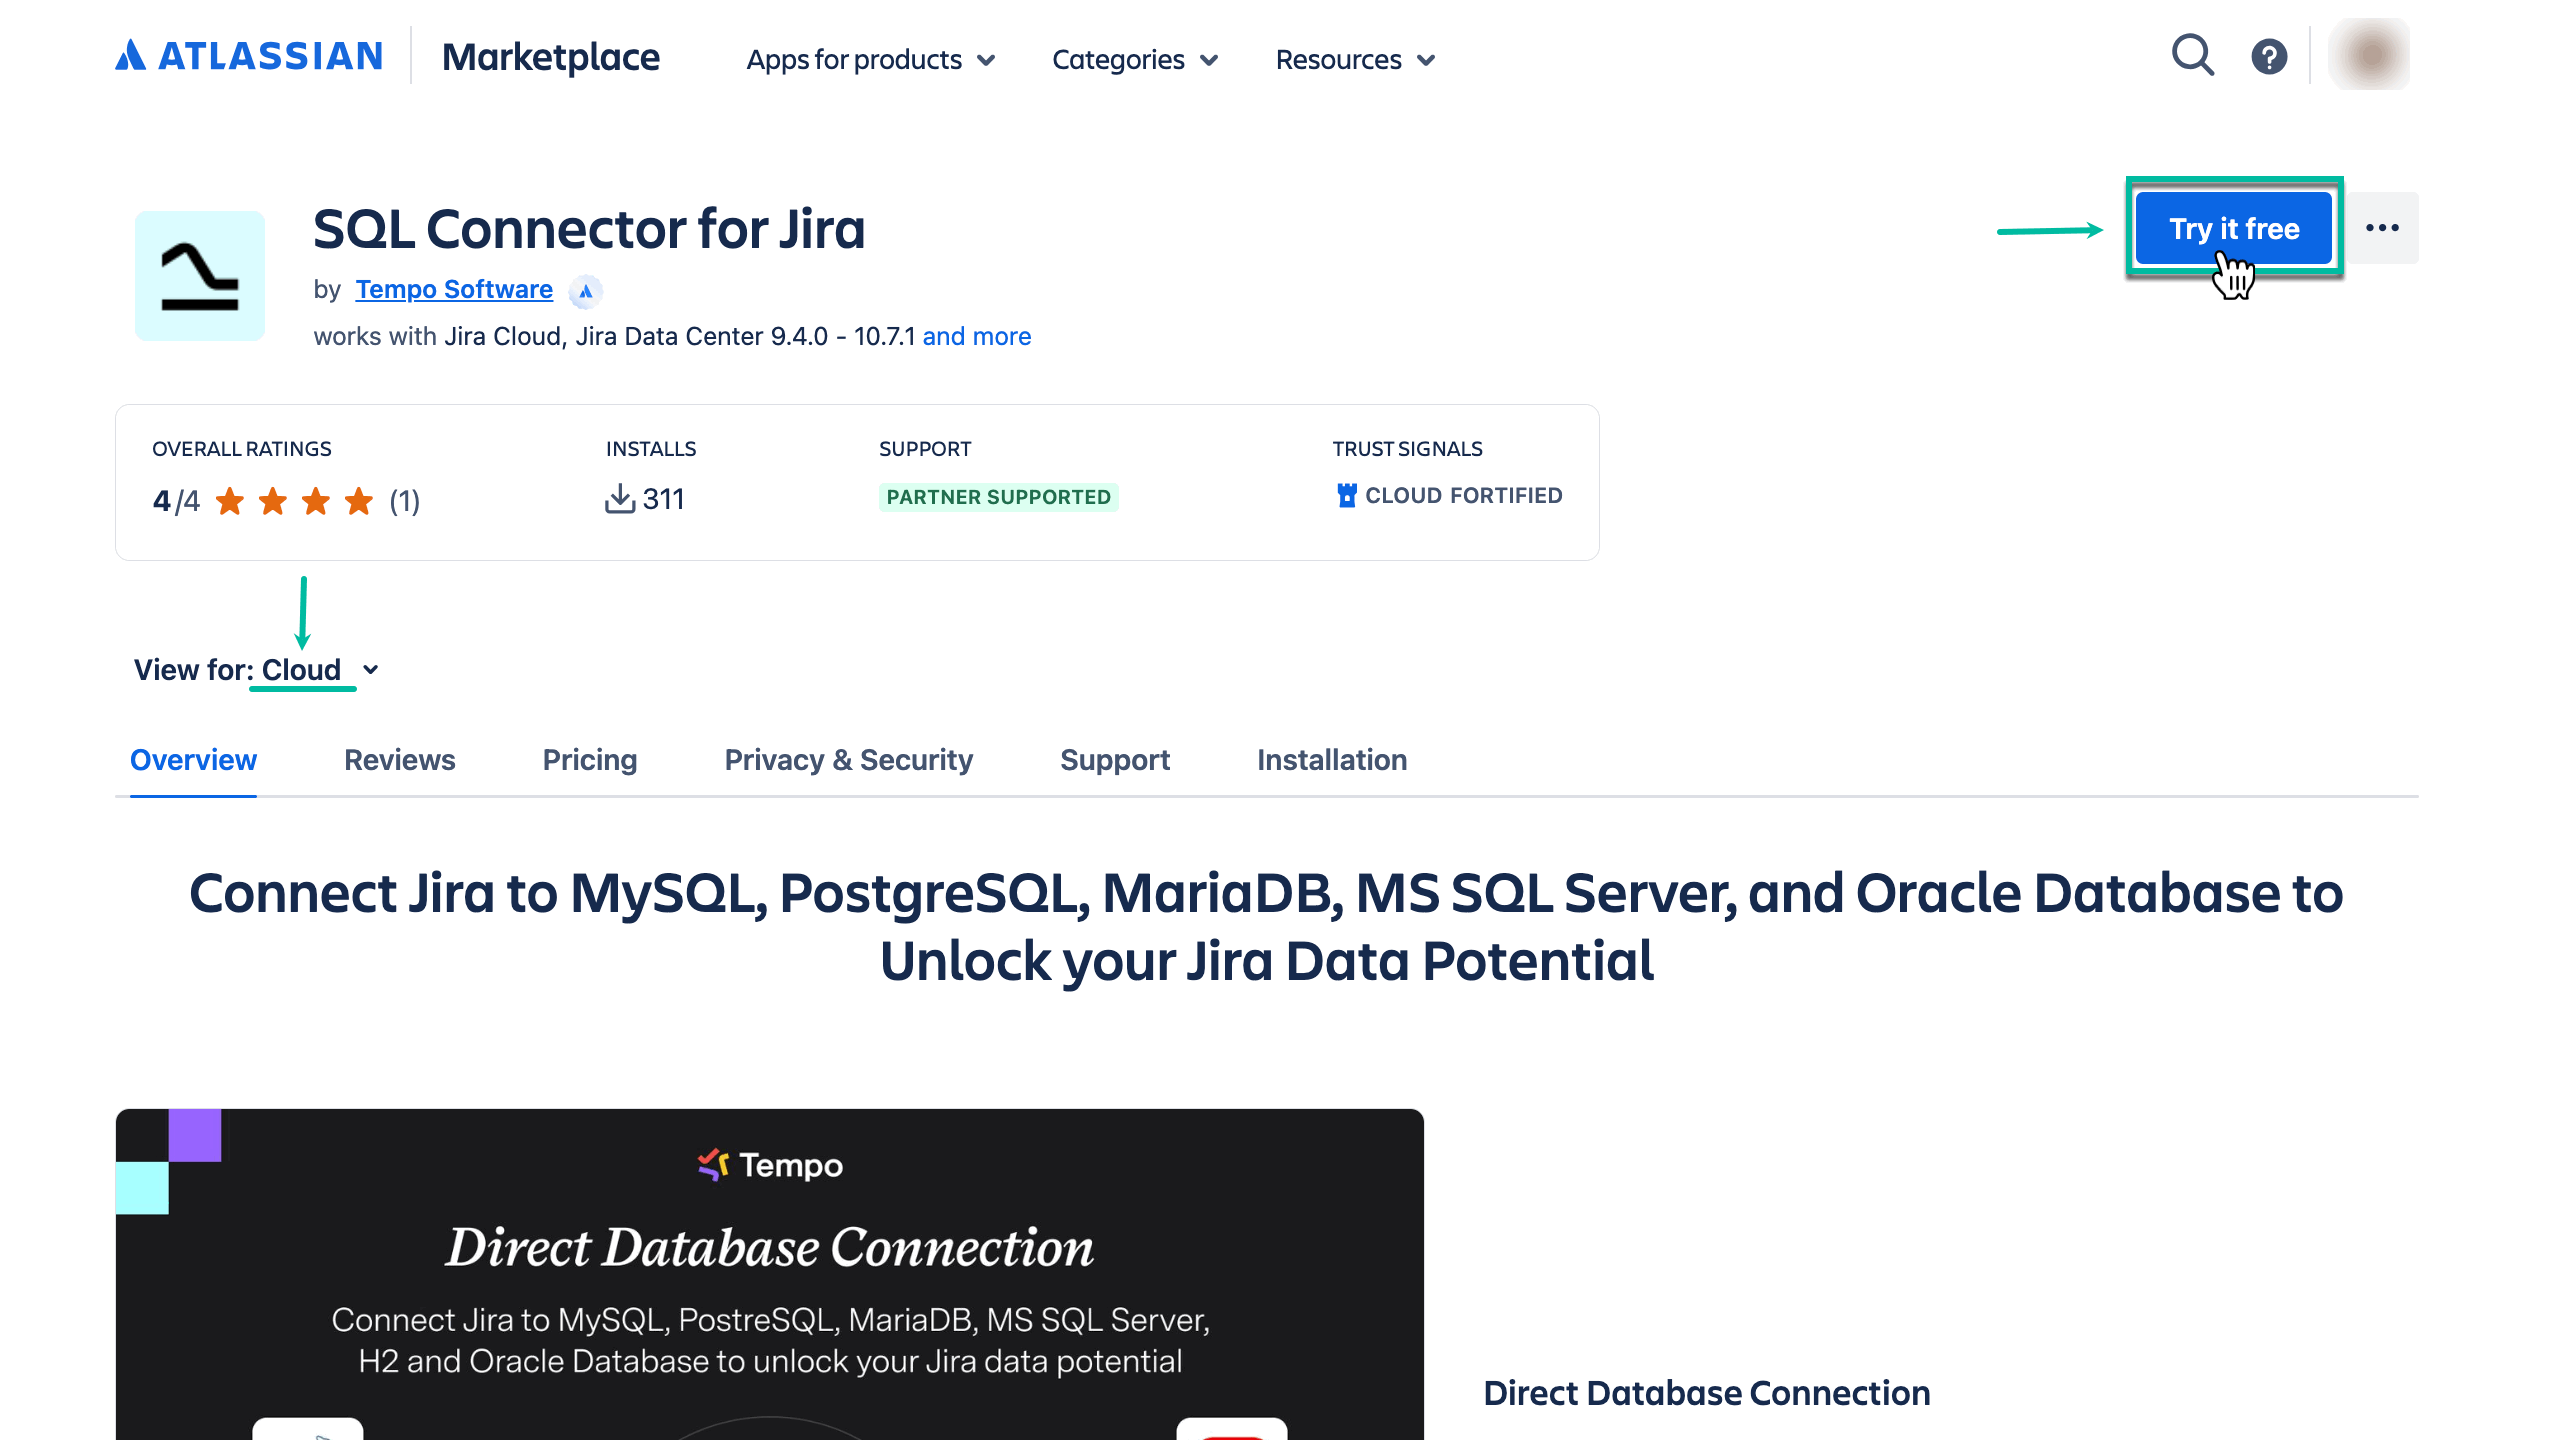Open the Tempo Software vendor link
Screen dimensions: 2560x1440
(x=452, y=289)
